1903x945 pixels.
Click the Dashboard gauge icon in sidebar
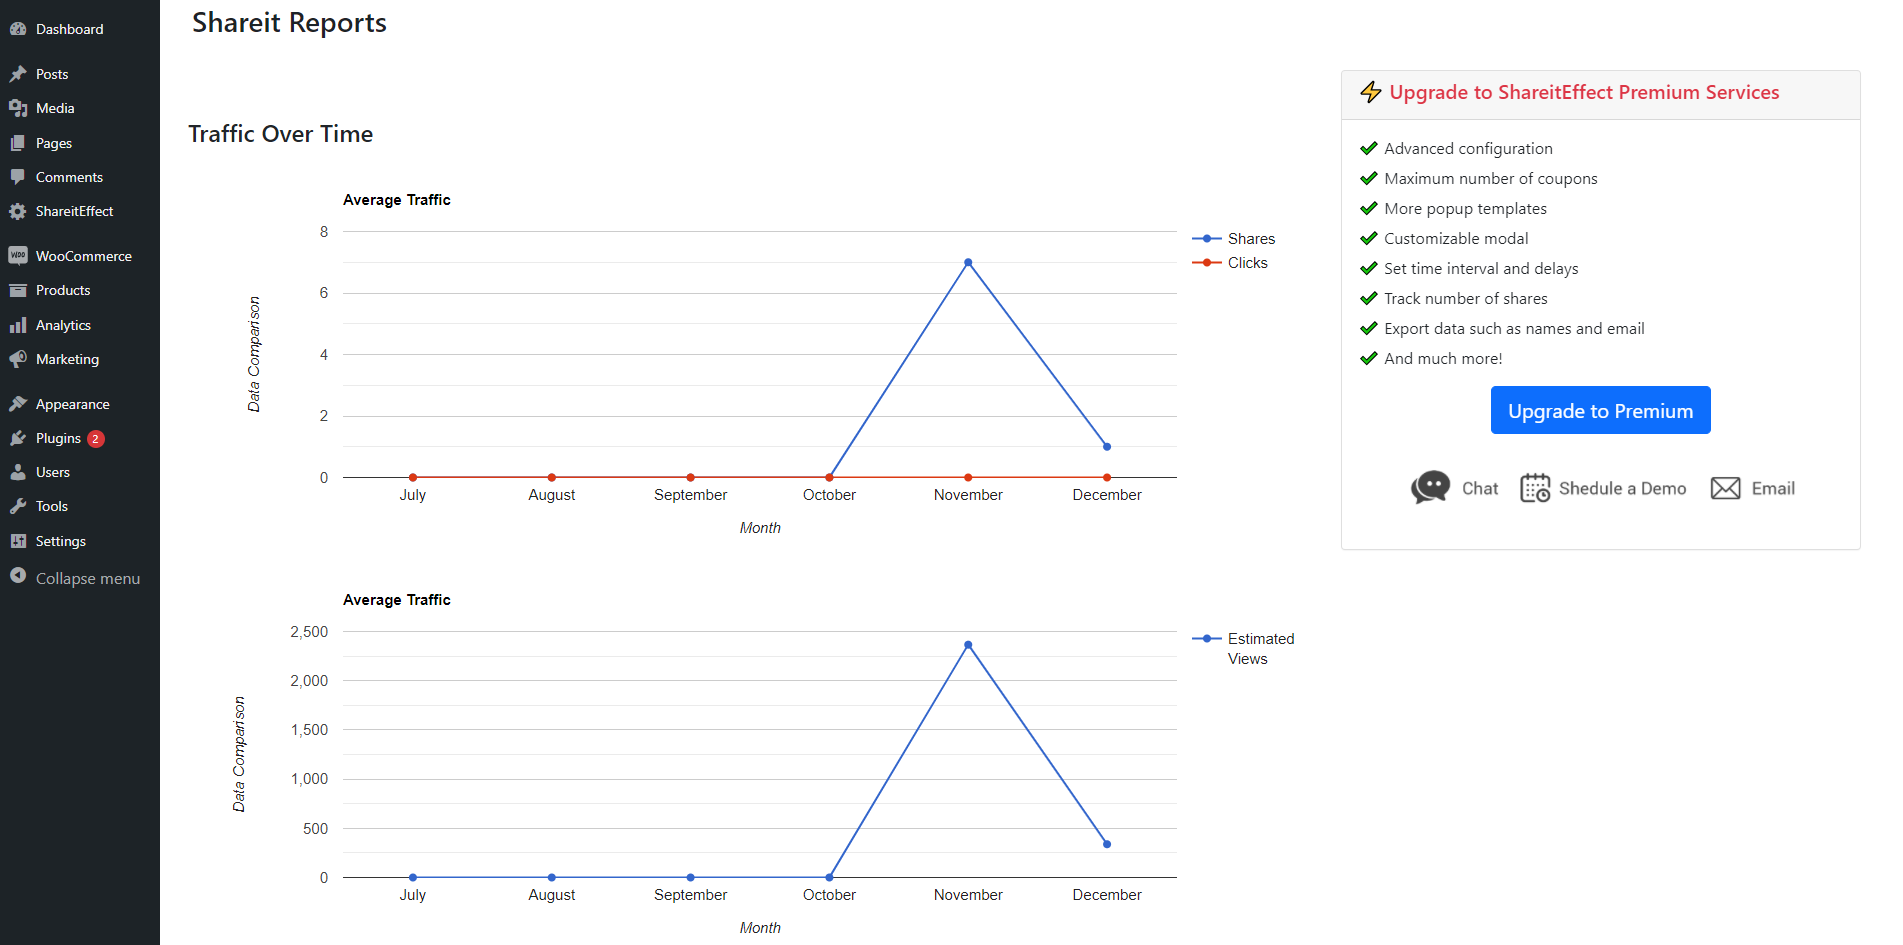pyautogui.click(x=18, y=29)
